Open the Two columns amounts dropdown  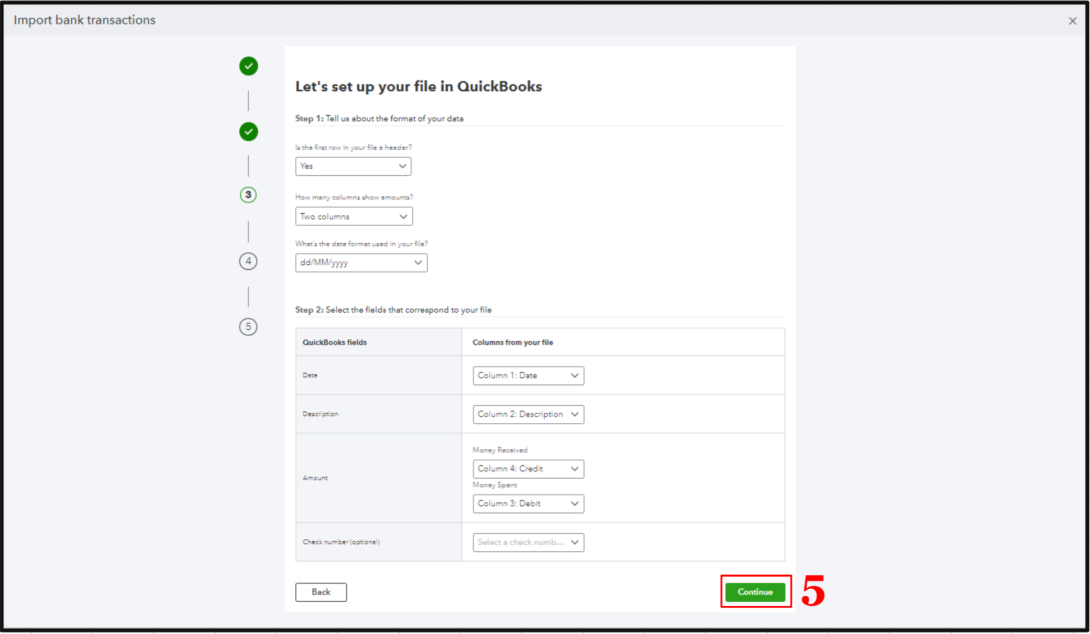353,216
